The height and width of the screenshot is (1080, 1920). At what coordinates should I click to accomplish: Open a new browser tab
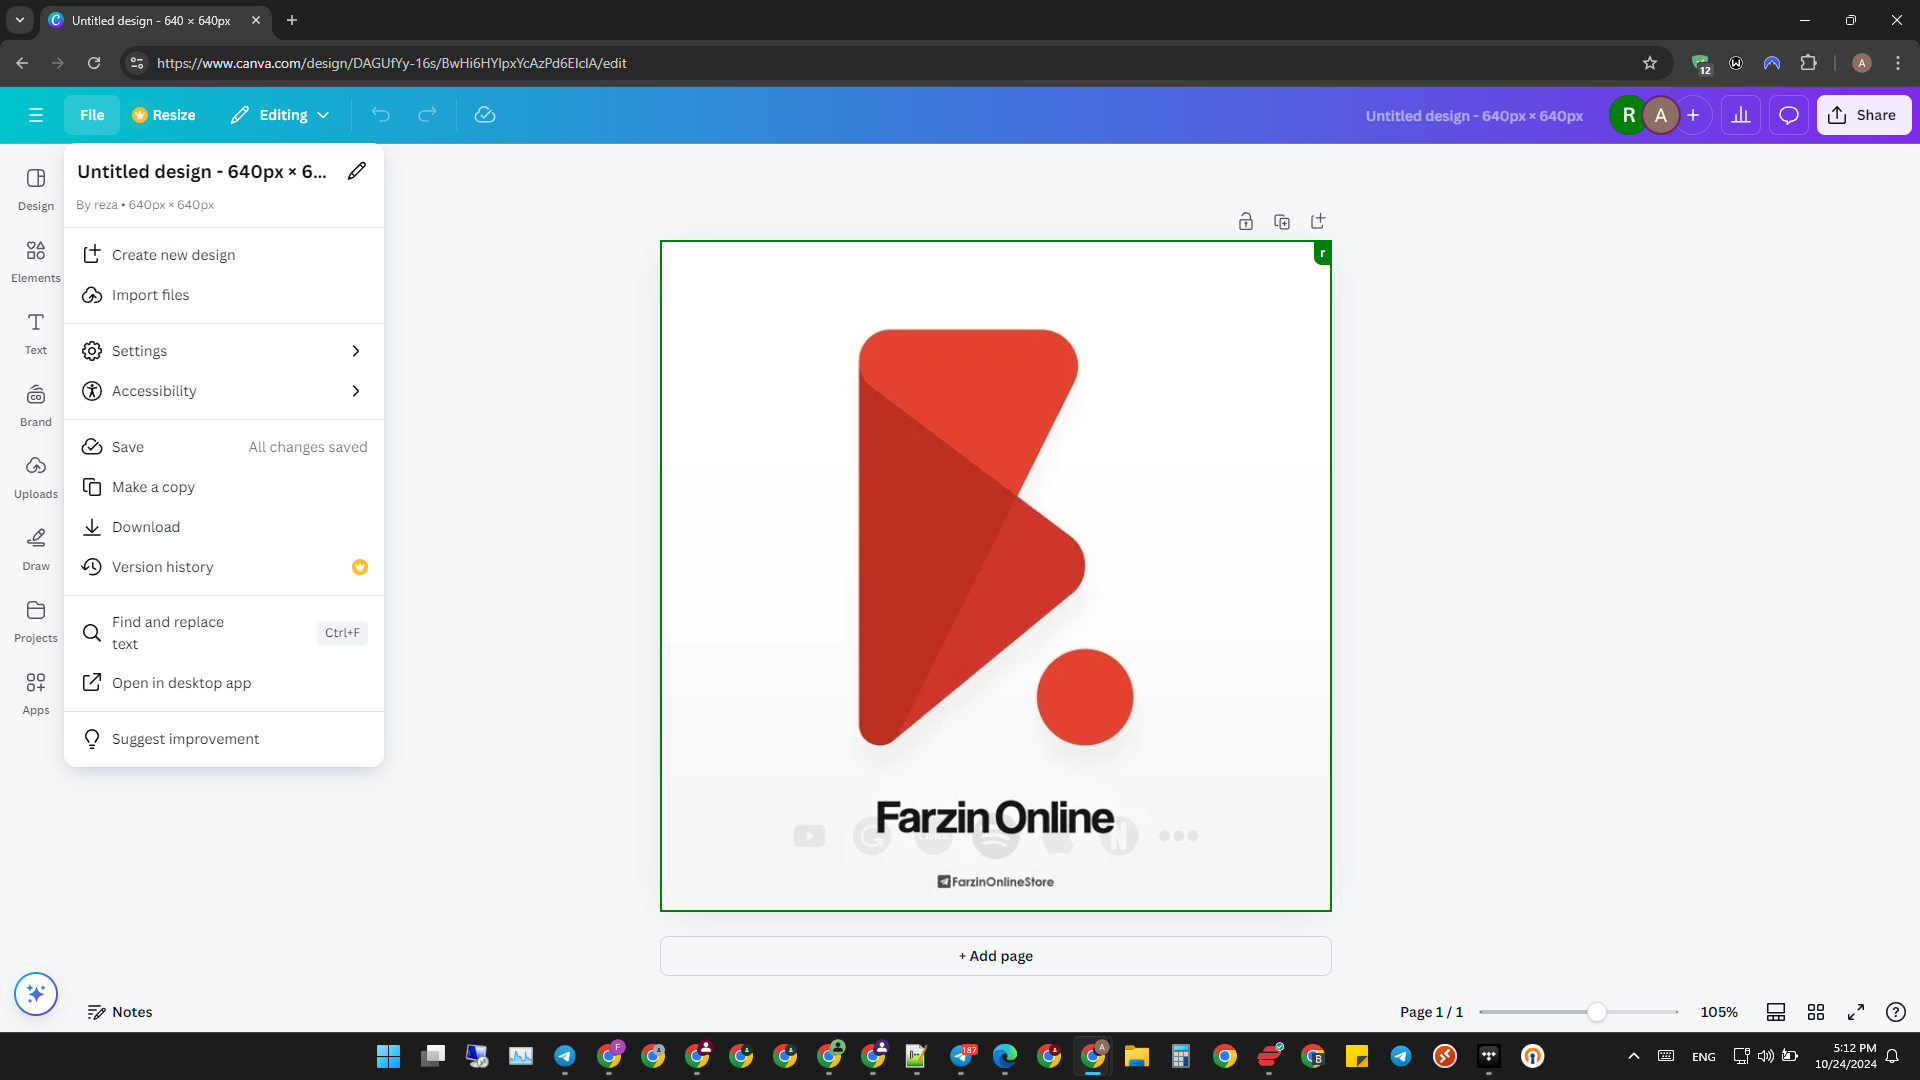[292, 20]
